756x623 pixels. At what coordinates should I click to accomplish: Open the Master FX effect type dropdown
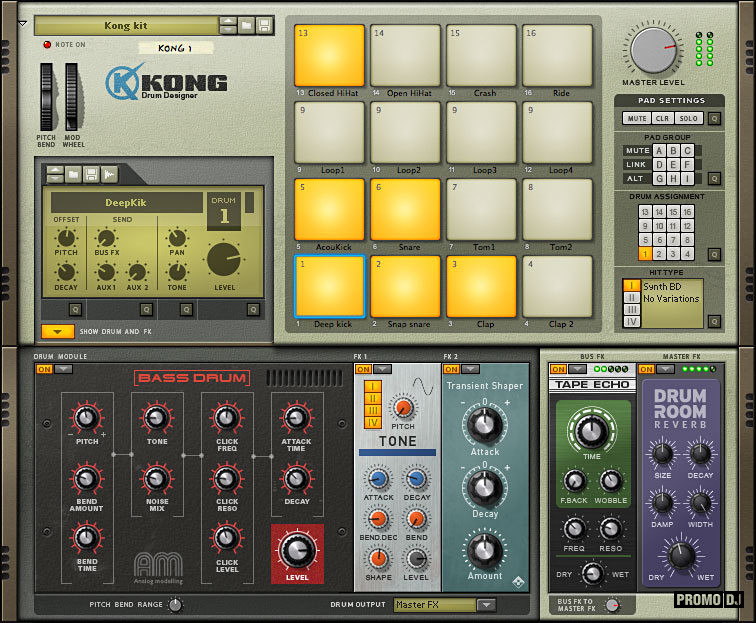coord(665,369)
